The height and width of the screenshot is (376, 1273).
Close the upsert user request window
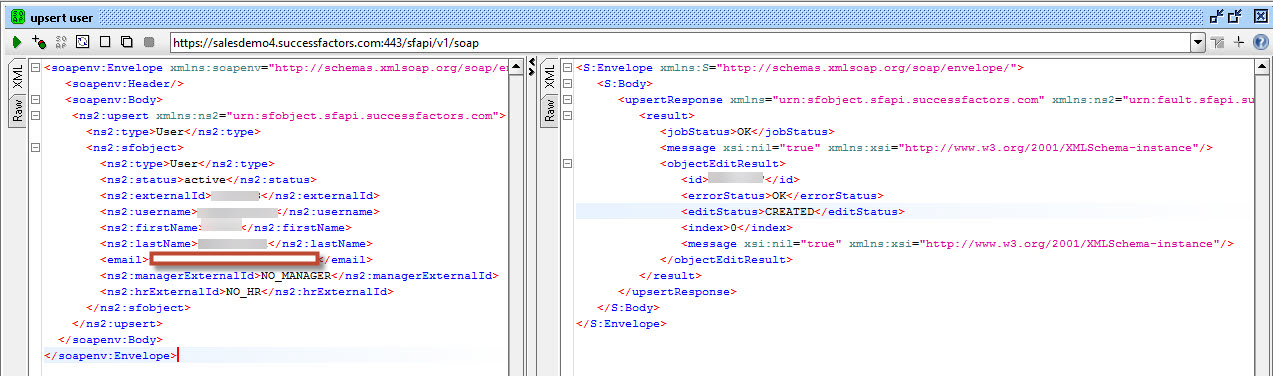[1260, 16]
